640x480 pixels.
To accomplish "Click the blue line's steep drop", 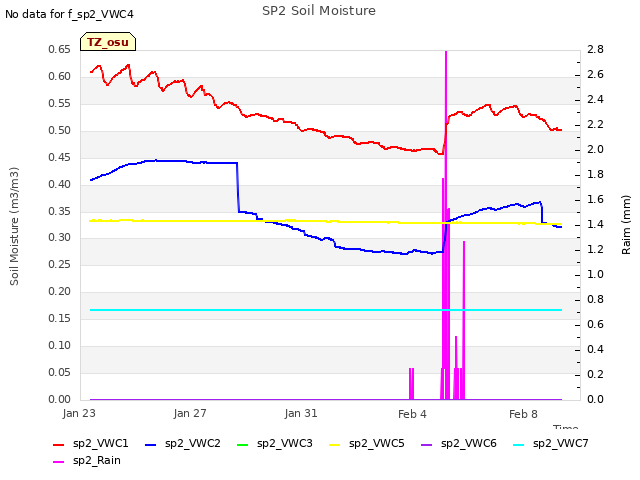I will pyautogui.click(x=238, y=188).
